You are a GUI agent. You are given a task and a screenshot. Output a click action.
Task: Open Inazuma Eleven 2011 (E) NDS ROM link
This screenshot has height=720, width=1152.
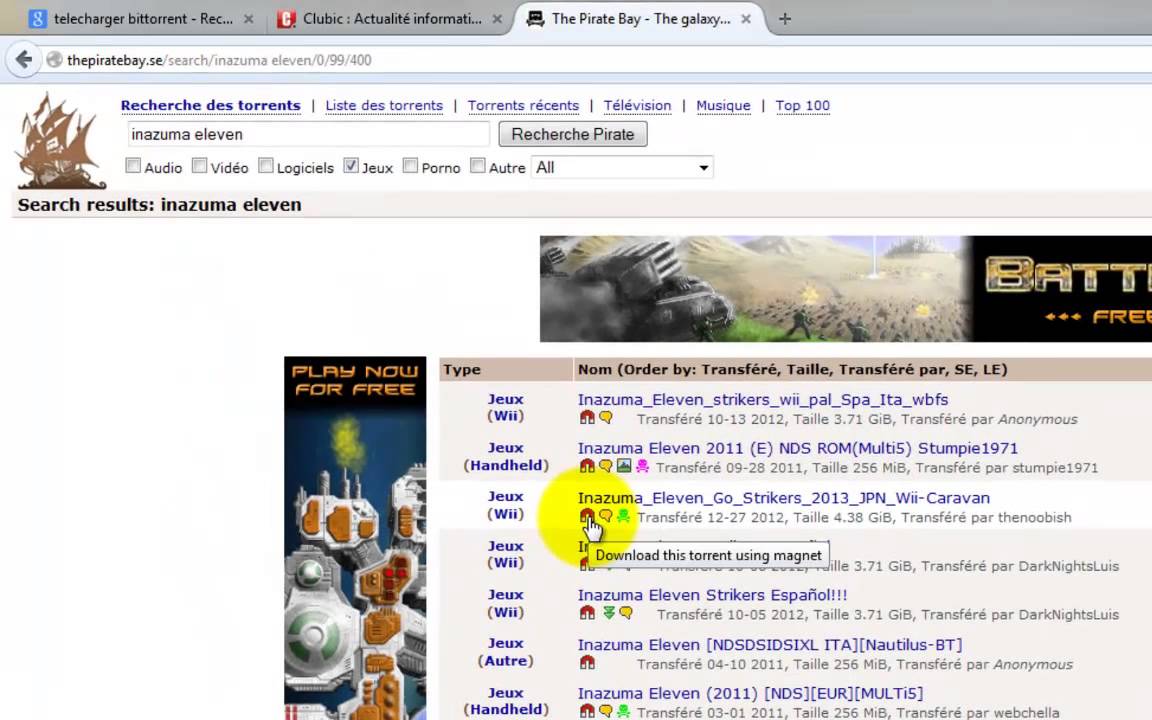(798, 448)
